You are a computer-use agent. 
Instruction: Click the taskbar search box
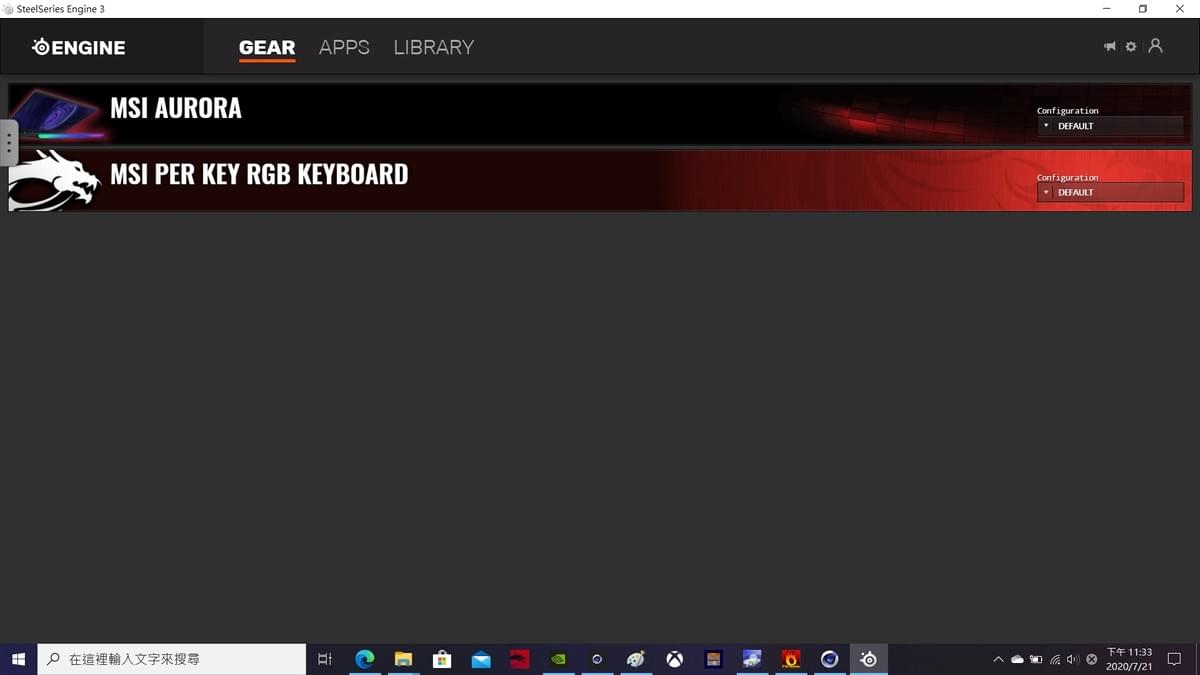[x=172, y=659]
